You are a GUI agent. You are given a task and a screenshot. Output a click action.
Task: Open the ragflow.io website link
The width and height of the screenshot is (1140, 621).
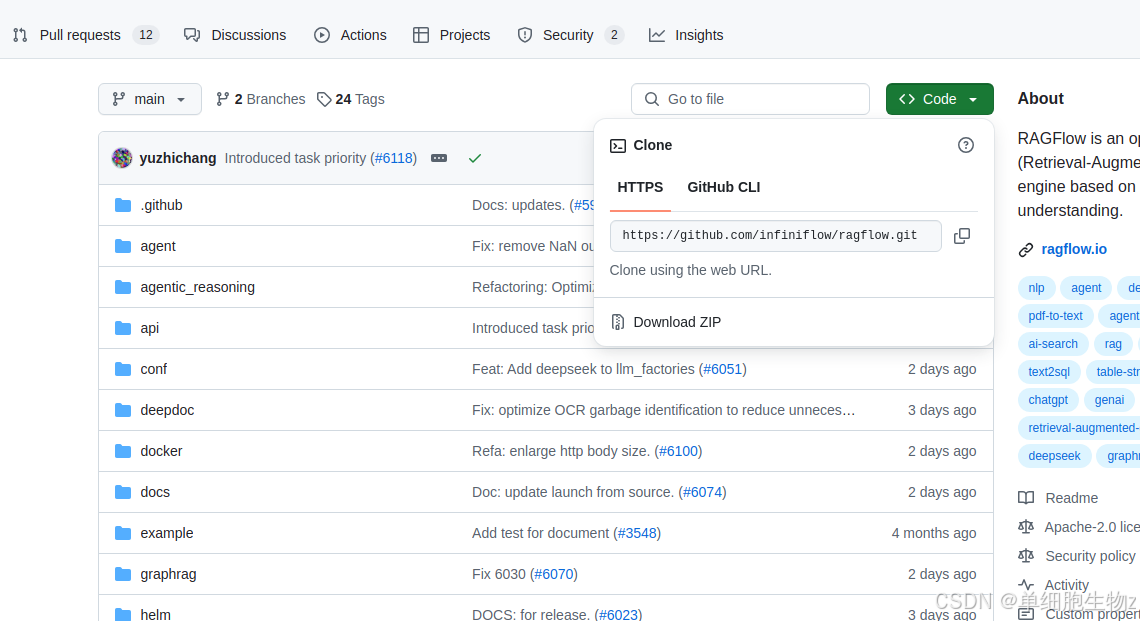pos(1074,249)
